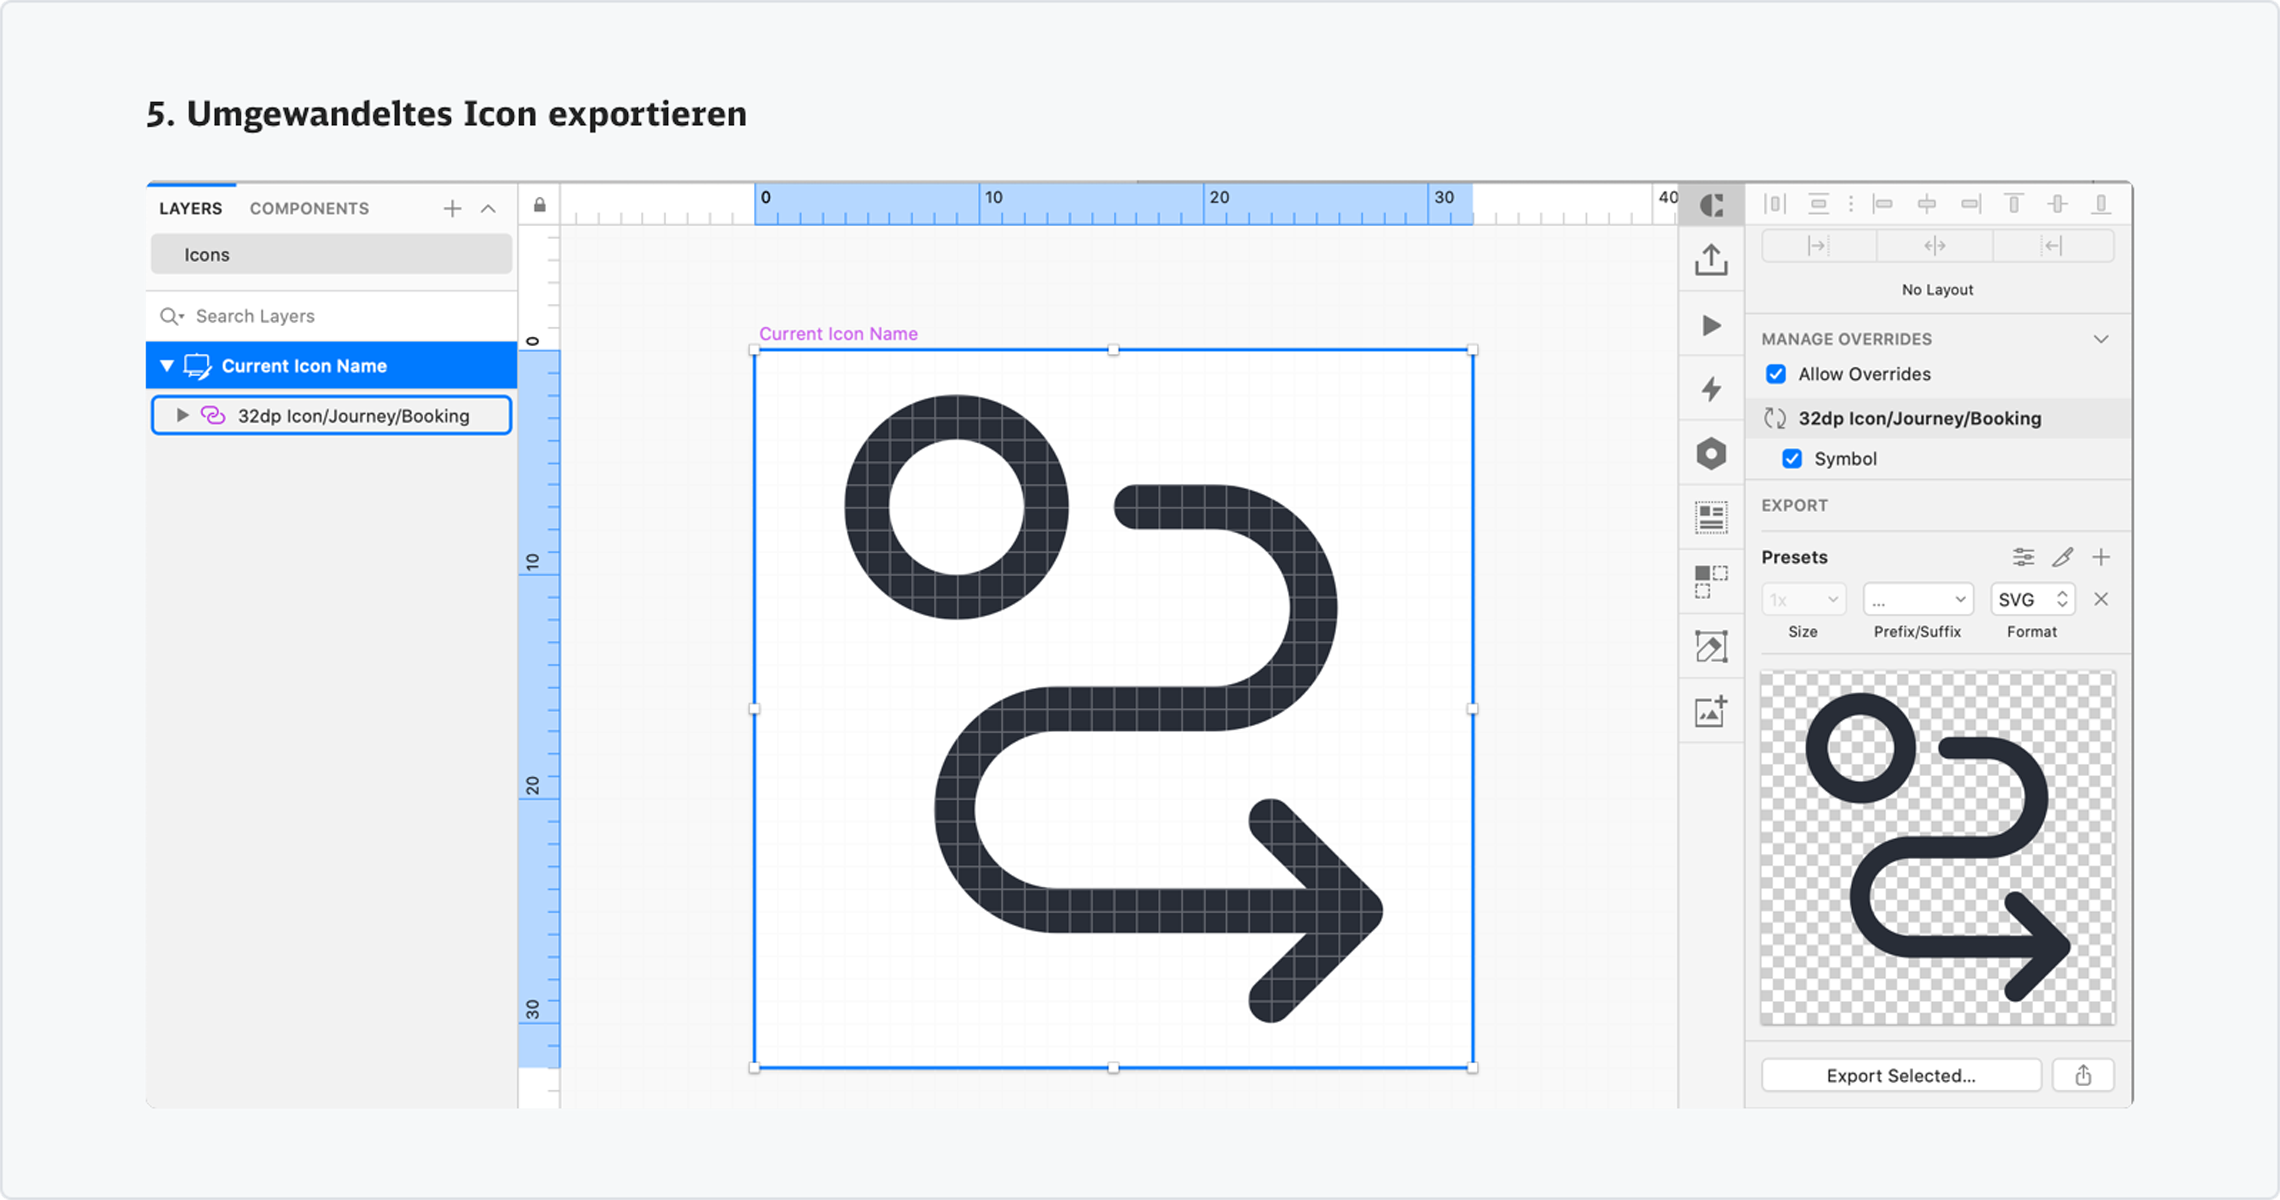Add new export preset with plus
Image resolution: width=2280 pixels, height=1200 pixels.
[x=2101, y=557]
